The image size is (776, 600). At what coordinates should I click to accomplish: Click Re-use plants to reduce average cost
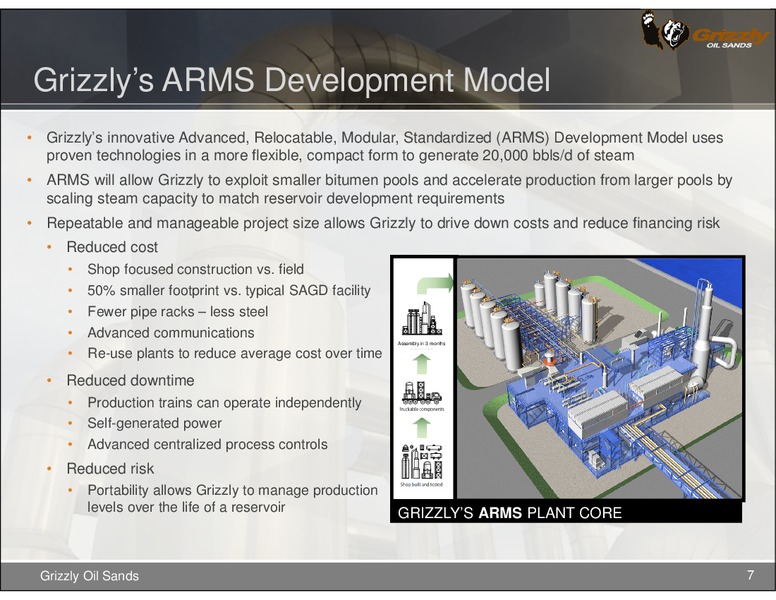tap(235, 353)
